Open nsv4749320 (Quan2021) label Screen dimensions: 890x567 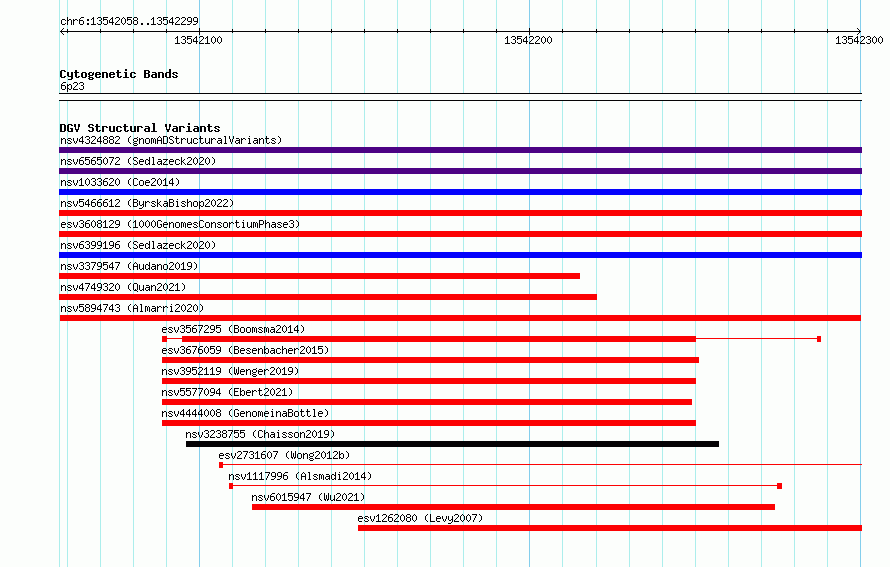coord(123,287)
